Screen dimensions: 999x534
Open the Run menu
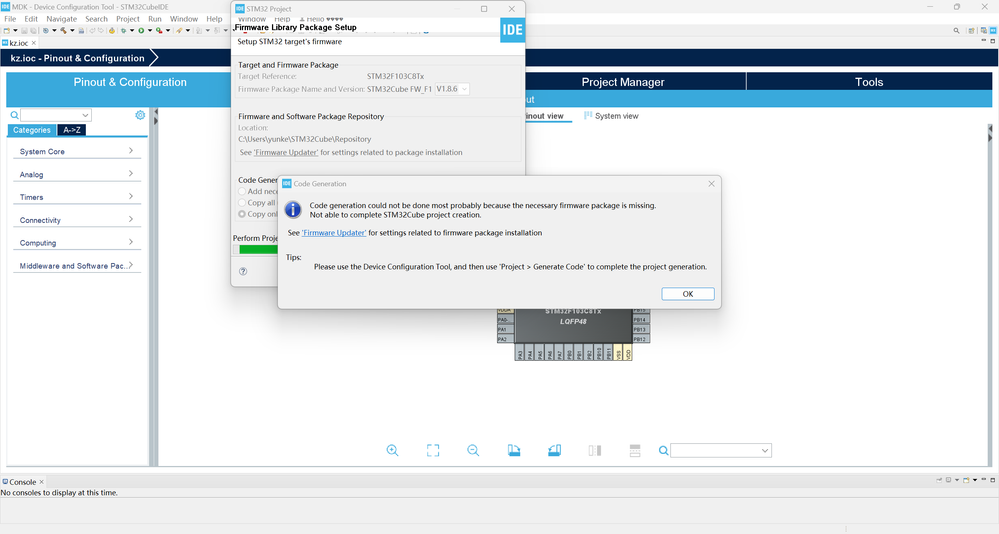coord(155,19)
